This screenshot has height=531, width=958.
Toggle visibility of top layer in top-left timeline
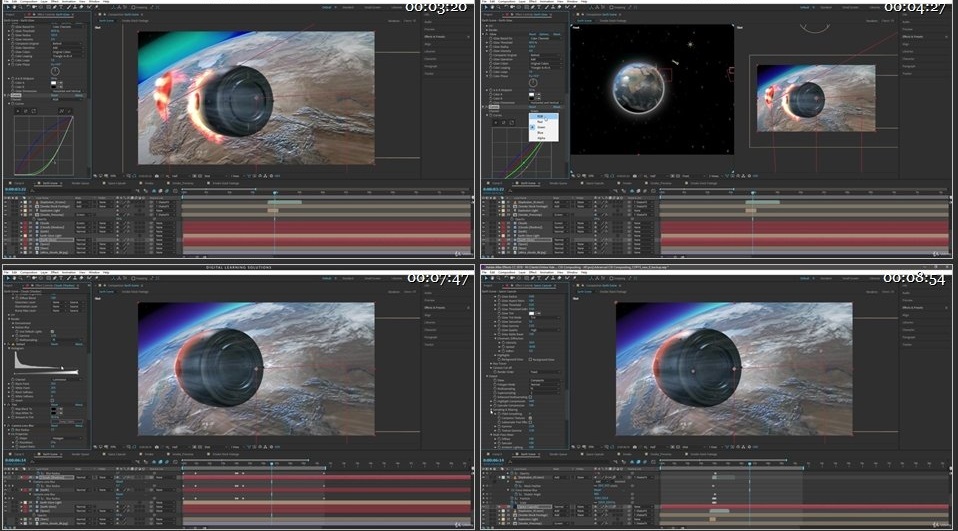click(6, 201)
